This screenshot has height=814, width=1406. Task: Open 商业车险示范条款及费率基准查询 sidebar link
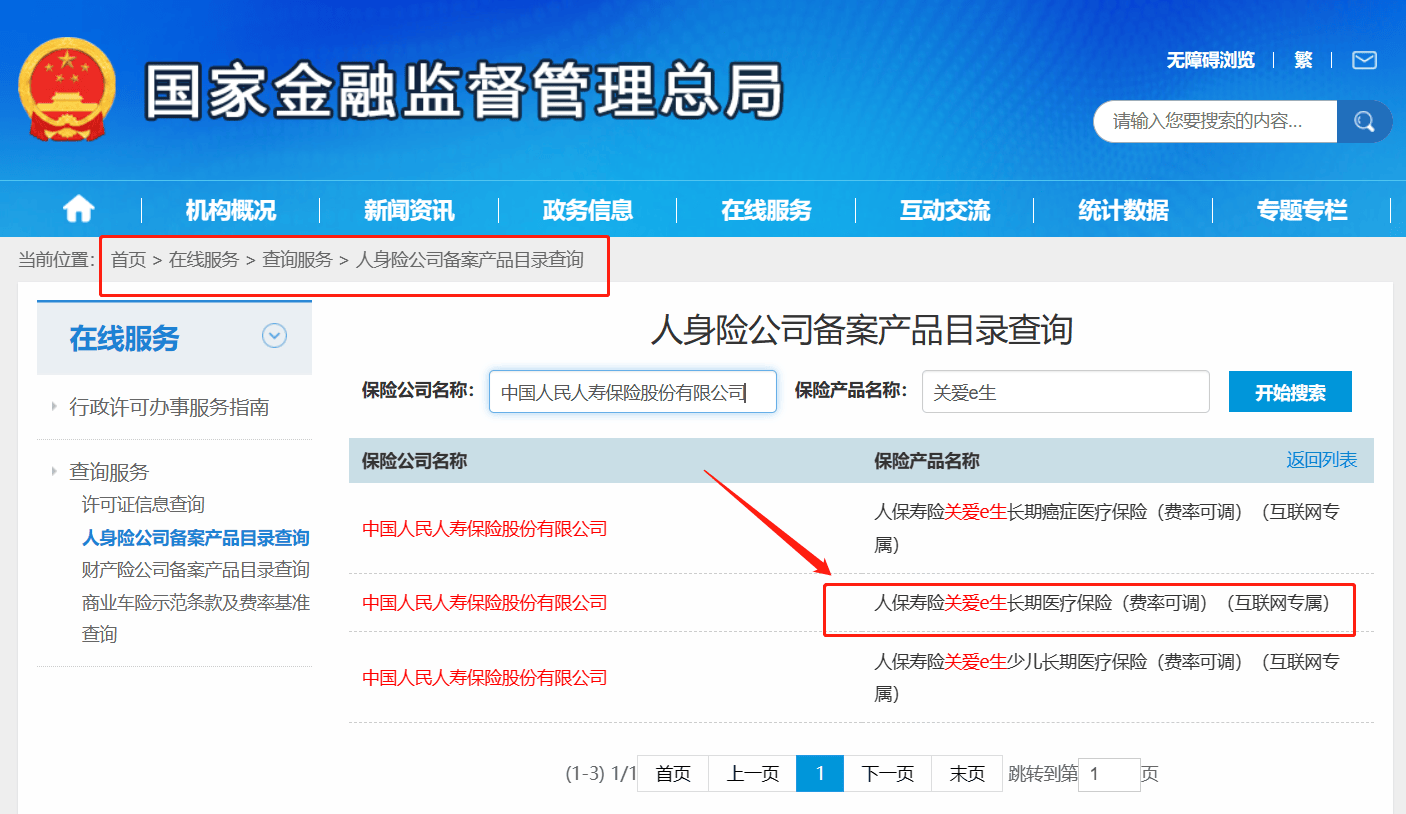coord(196,618)
